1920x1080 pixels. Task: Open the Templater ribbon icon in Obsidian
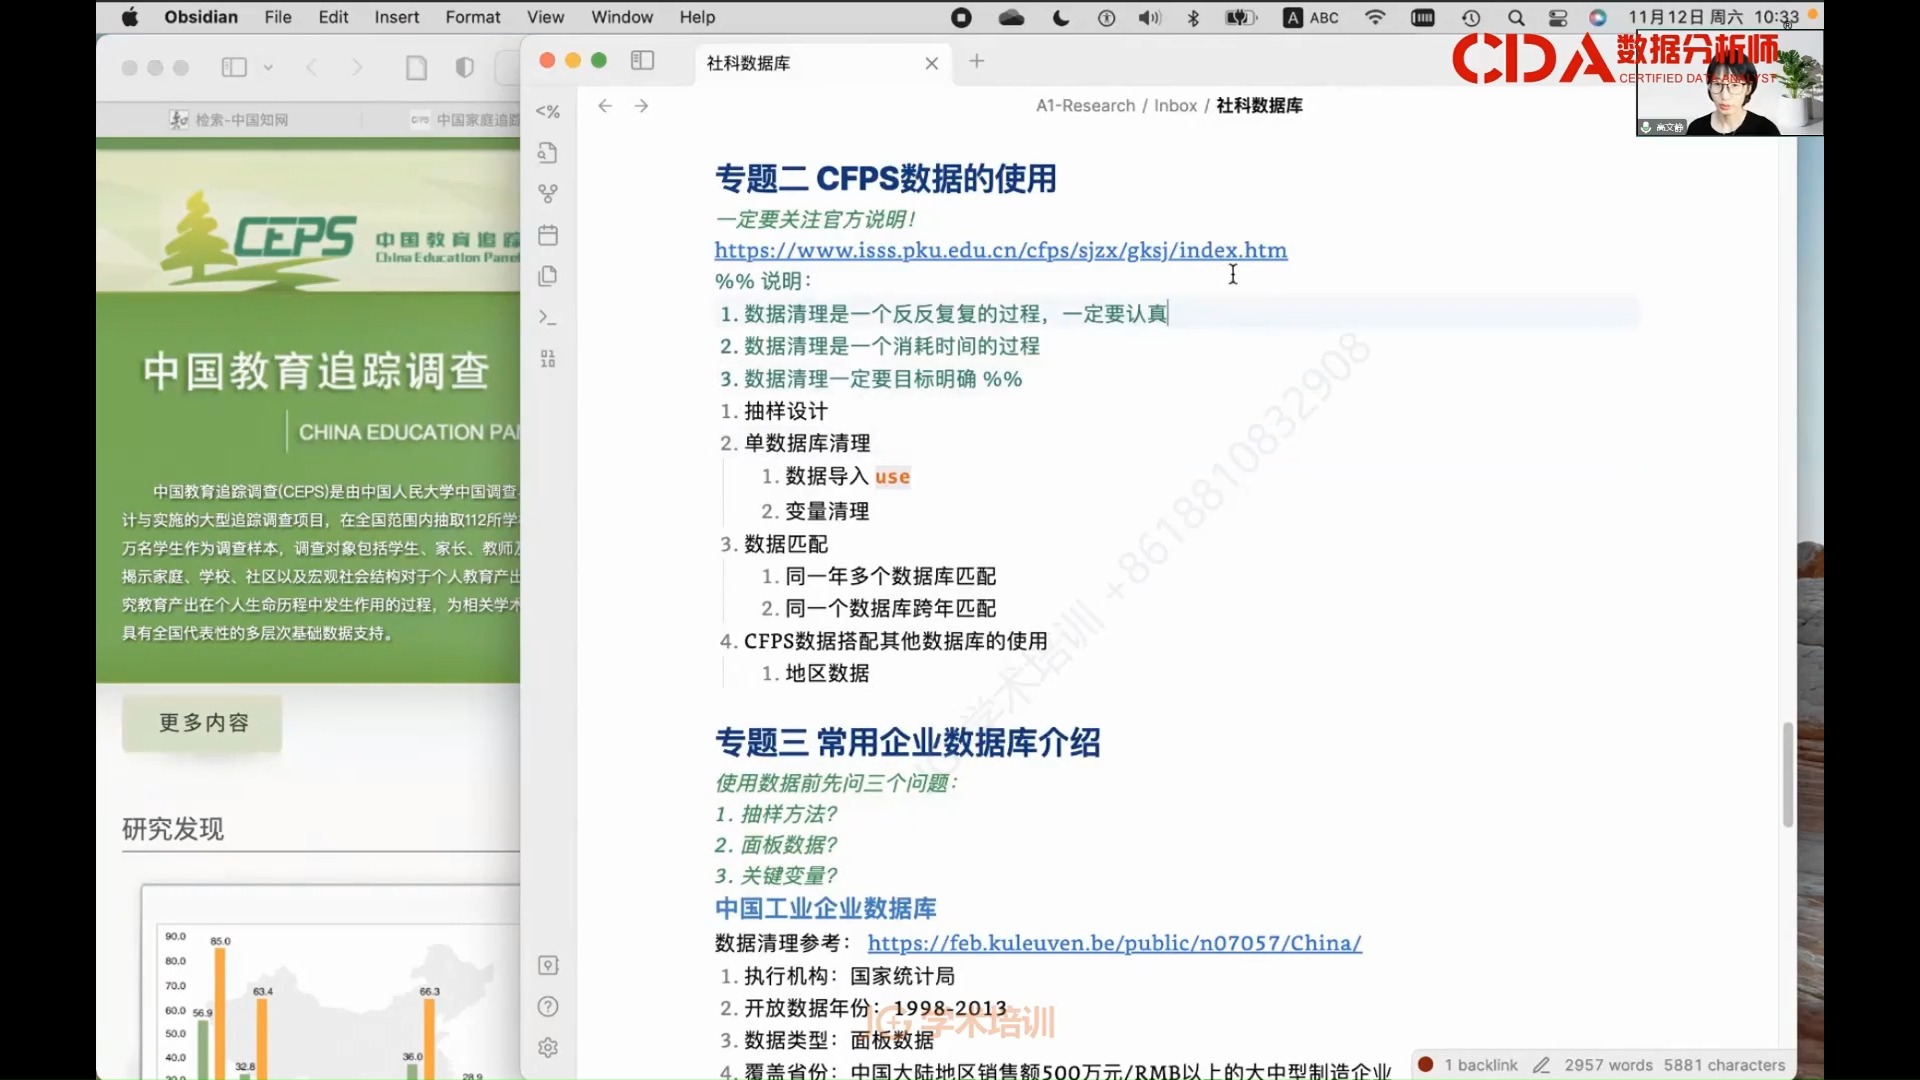pyautogui.click(x=547, y=111)
